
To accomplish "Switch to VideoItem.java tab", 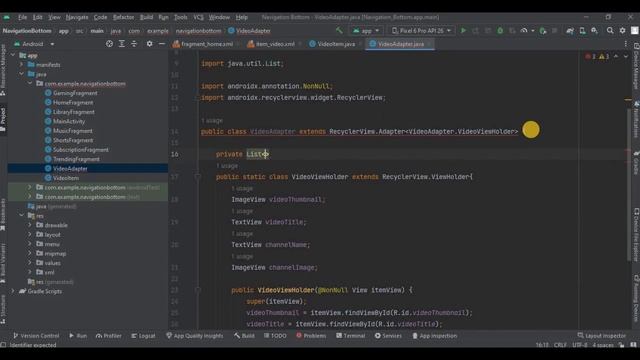I will tap(332, 44).
